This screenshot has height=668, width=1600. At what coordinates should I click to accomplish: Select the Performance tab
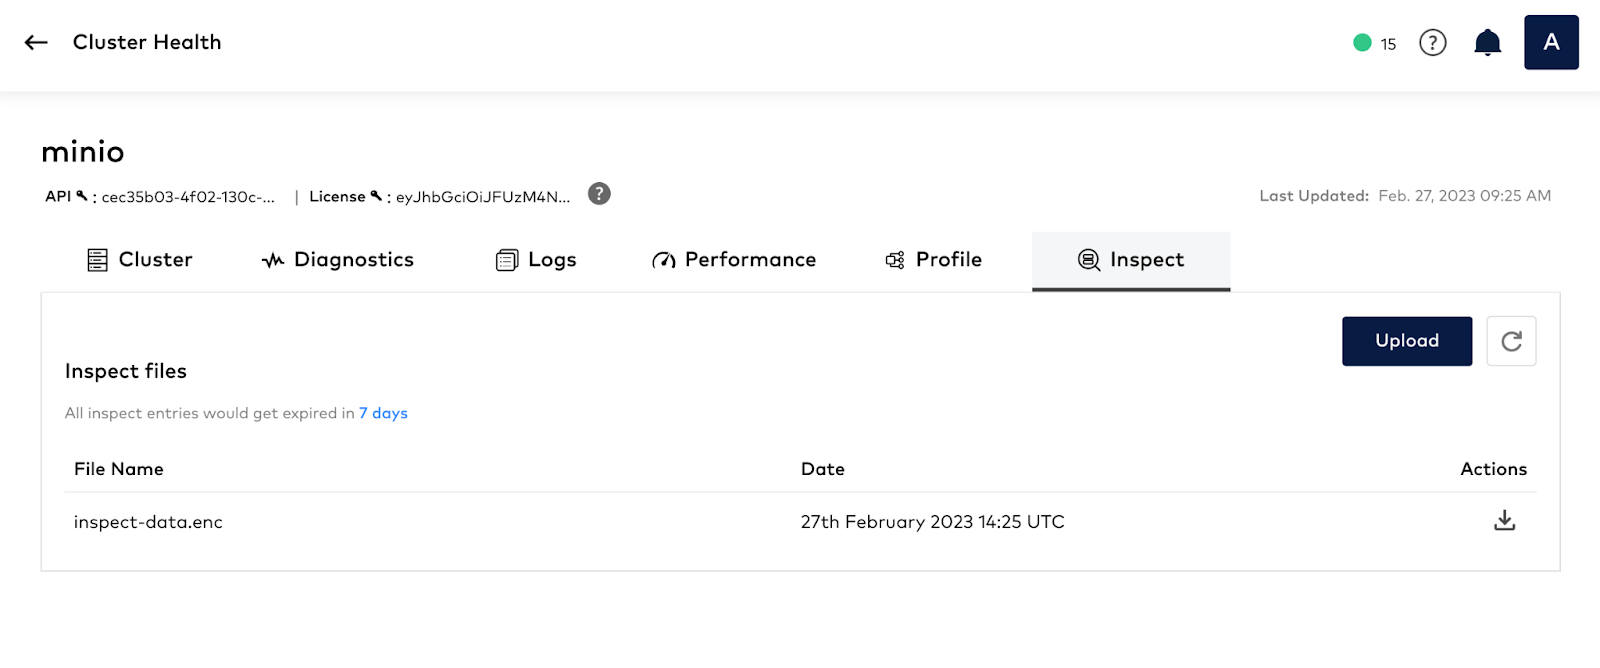(x=734, y=260)
